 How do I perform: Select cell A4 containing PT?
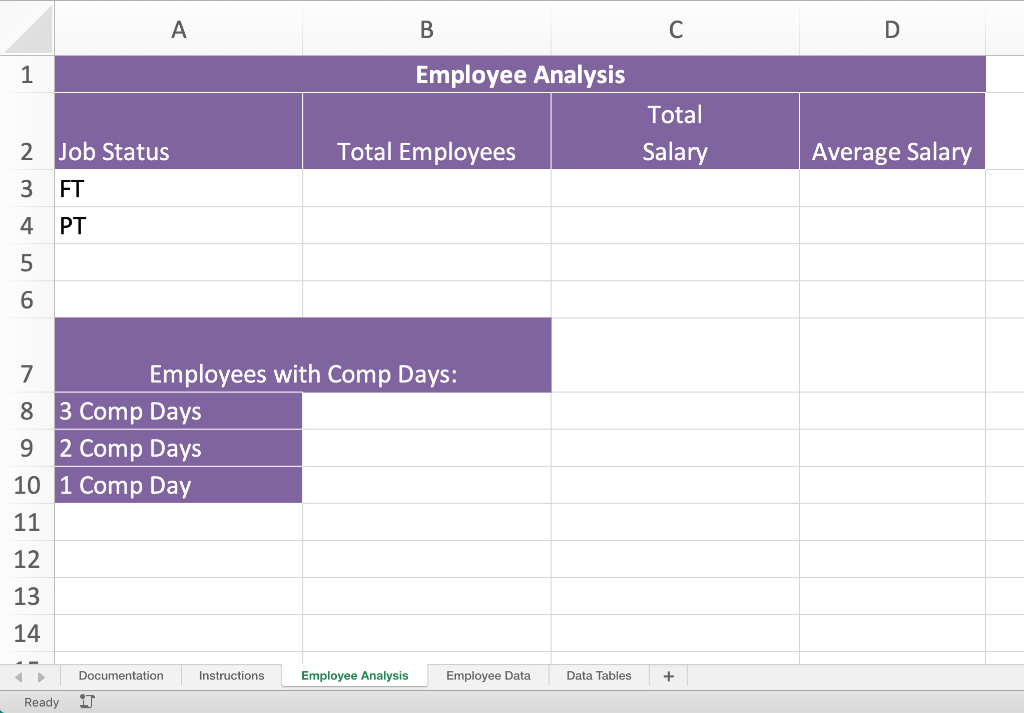click(178, 225)
